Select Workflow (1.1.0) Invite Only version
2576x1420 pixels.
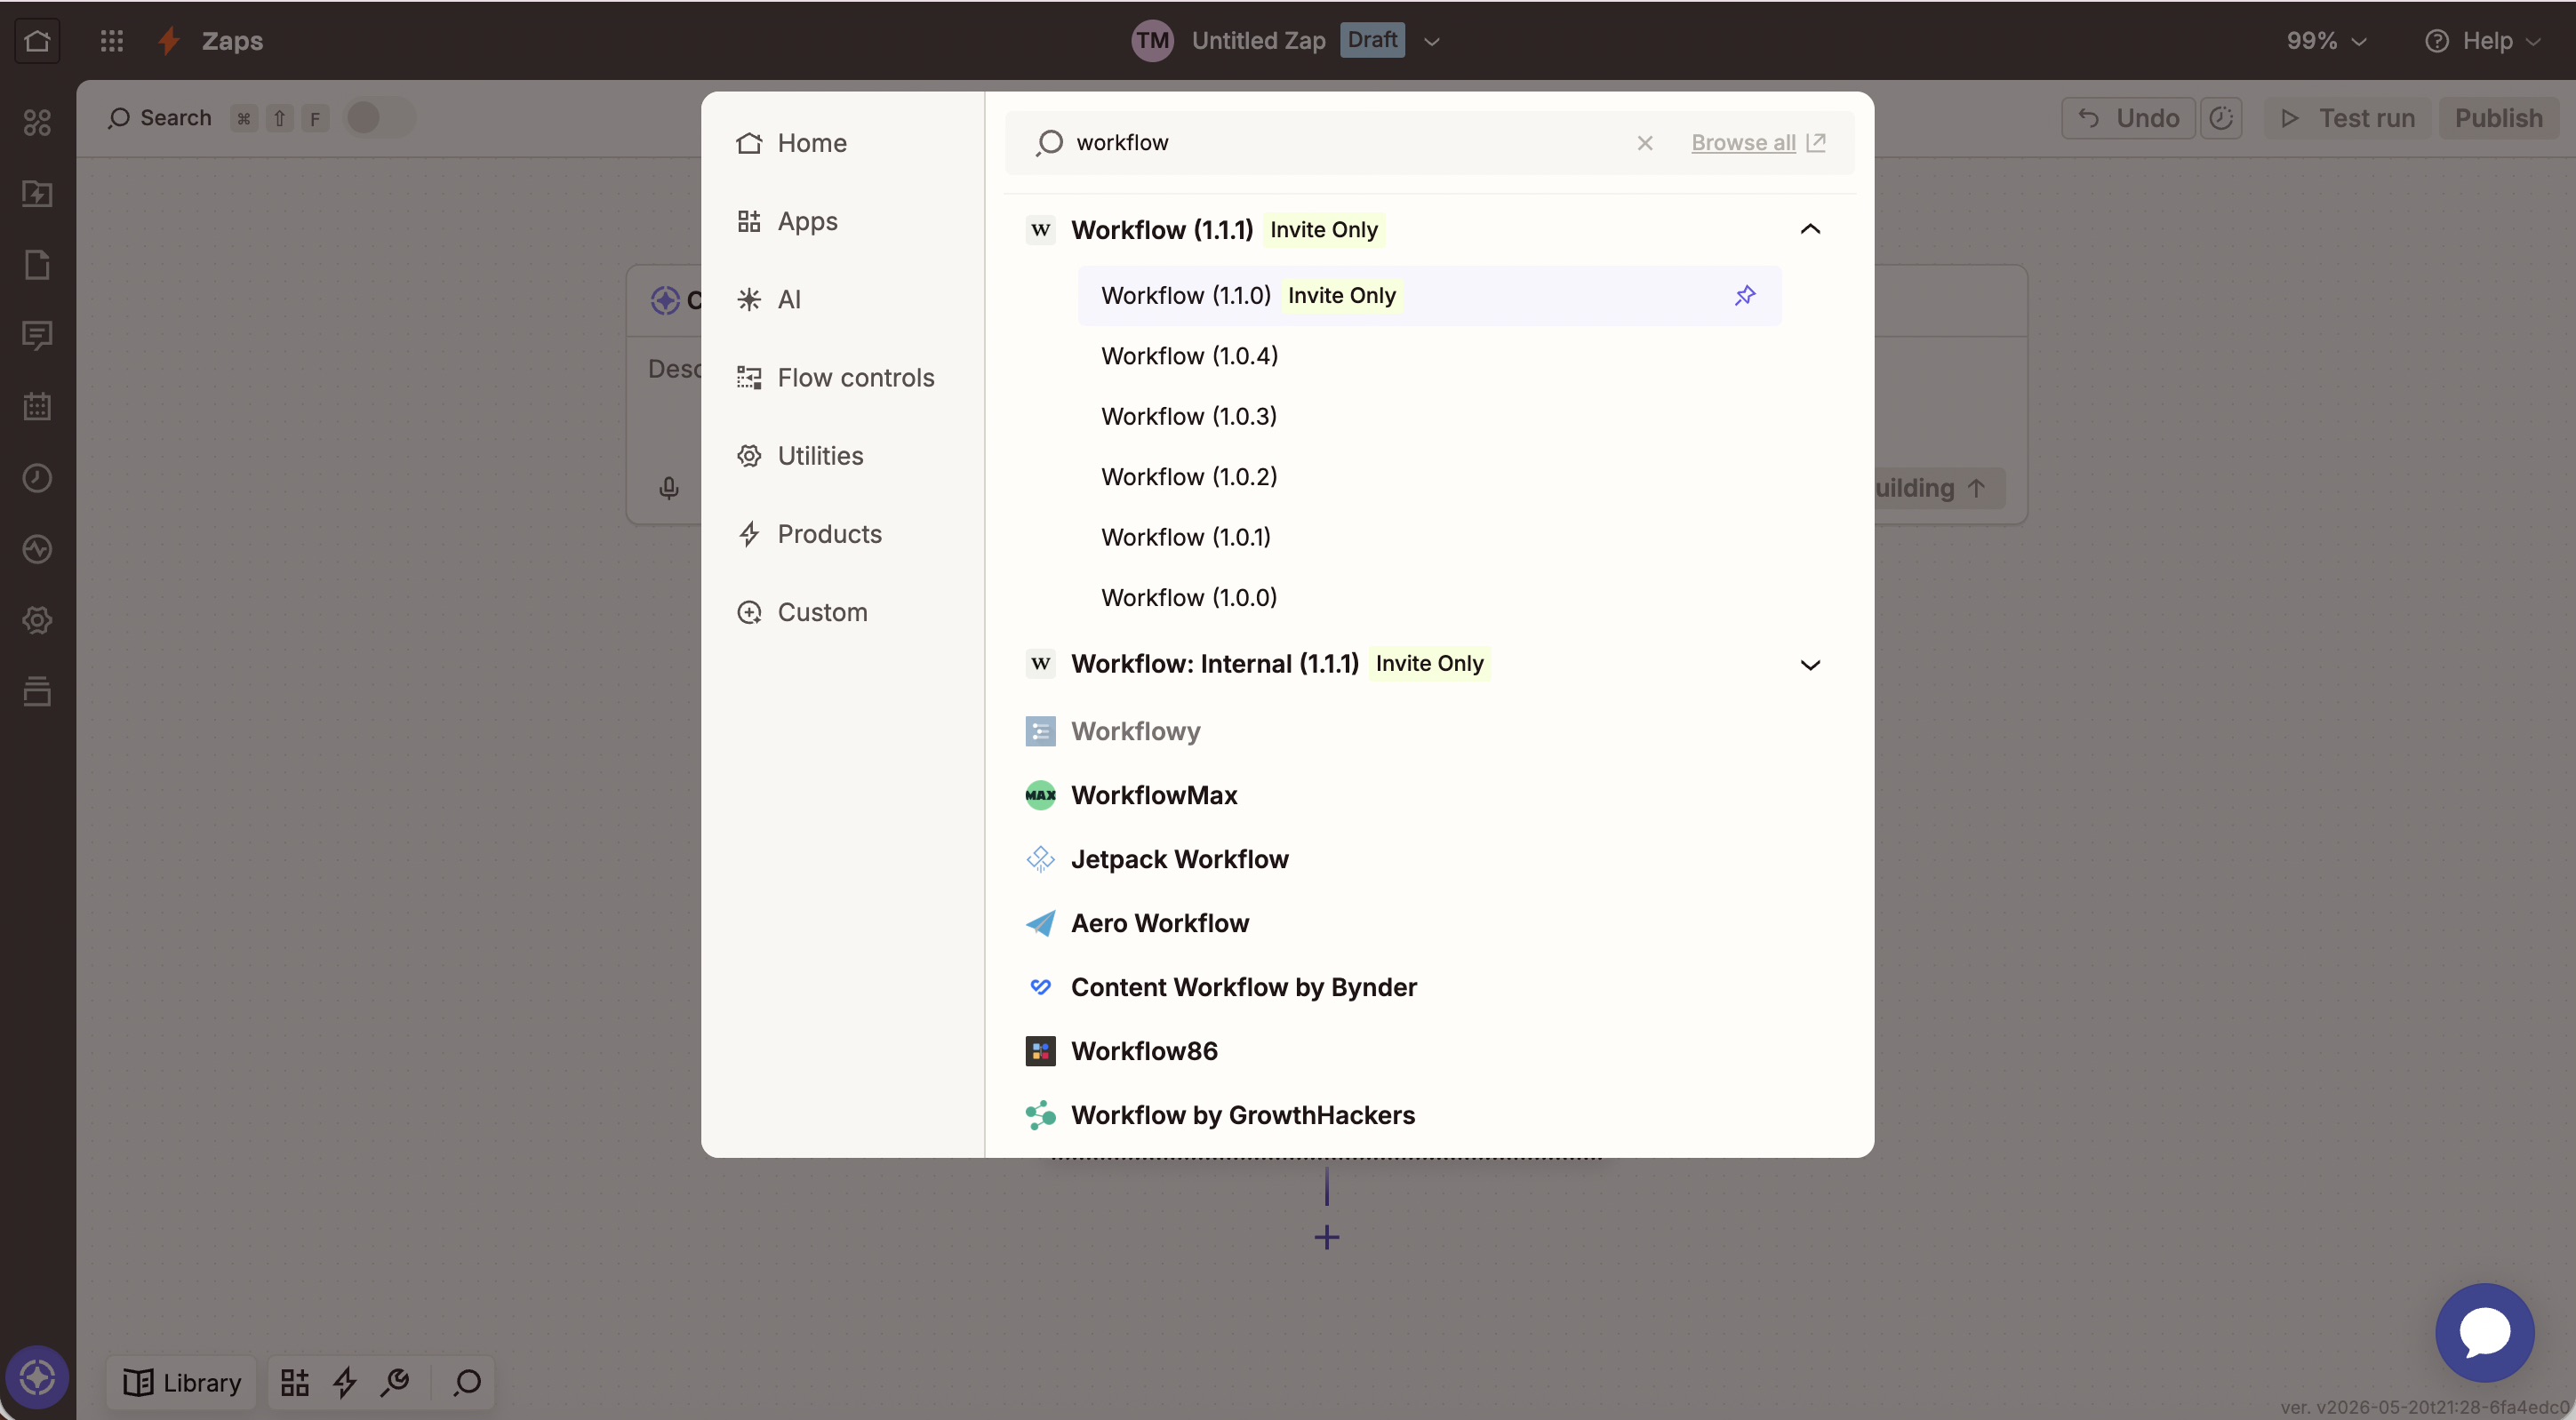tap(1429, 295)
